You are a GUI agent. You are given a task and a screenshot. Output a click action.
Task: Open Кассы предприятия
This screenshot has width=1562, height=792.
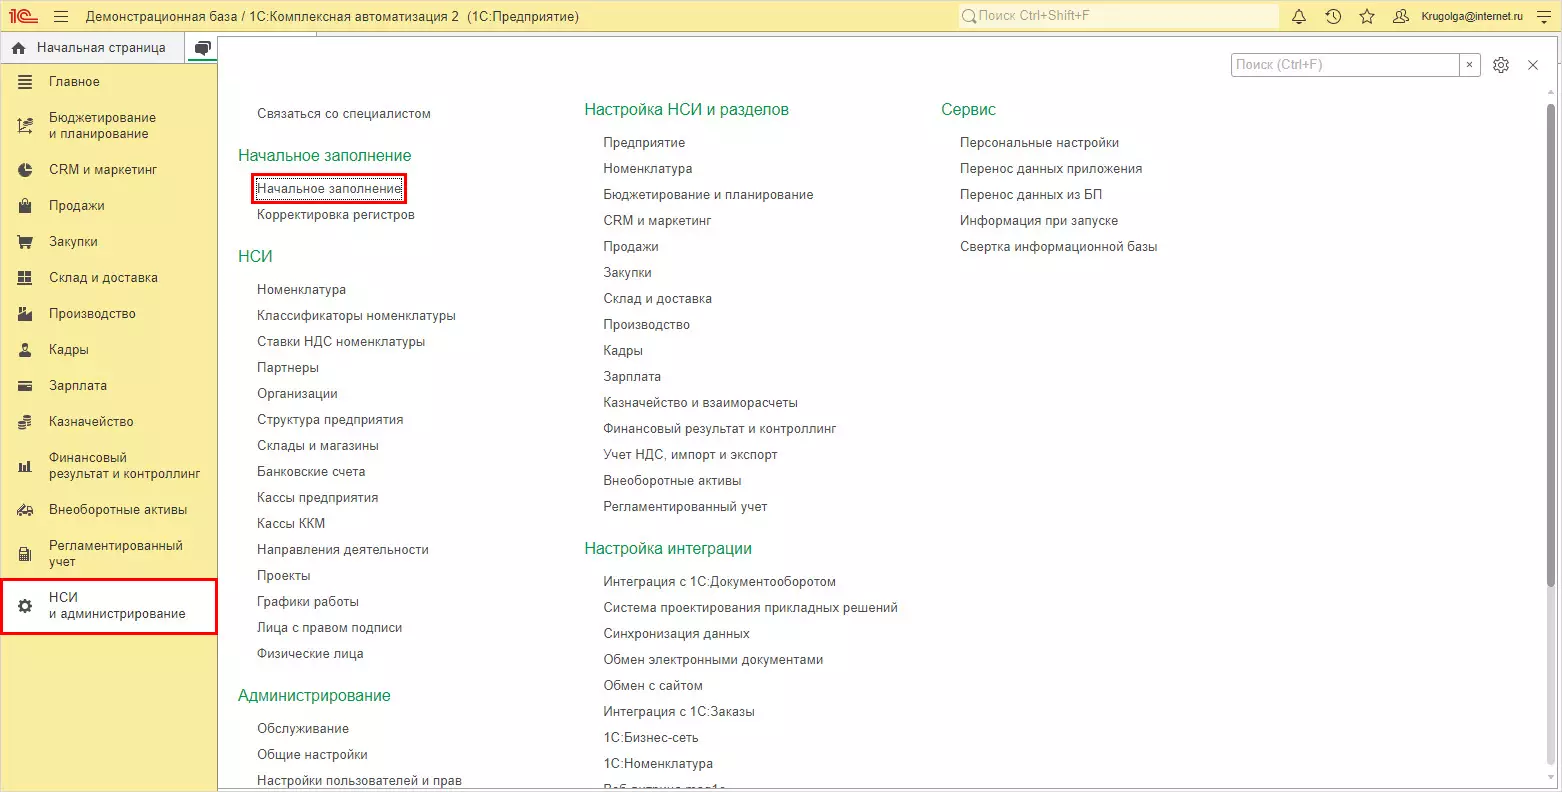[x=318, y=498]
